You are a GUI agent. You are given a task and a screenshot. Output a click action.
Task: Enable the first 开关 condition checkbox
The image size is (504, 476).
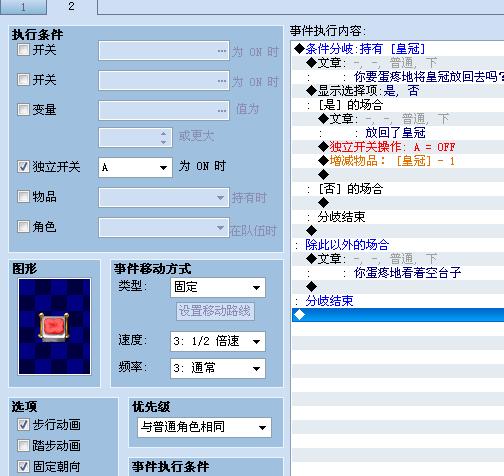[x=23, y=50]
